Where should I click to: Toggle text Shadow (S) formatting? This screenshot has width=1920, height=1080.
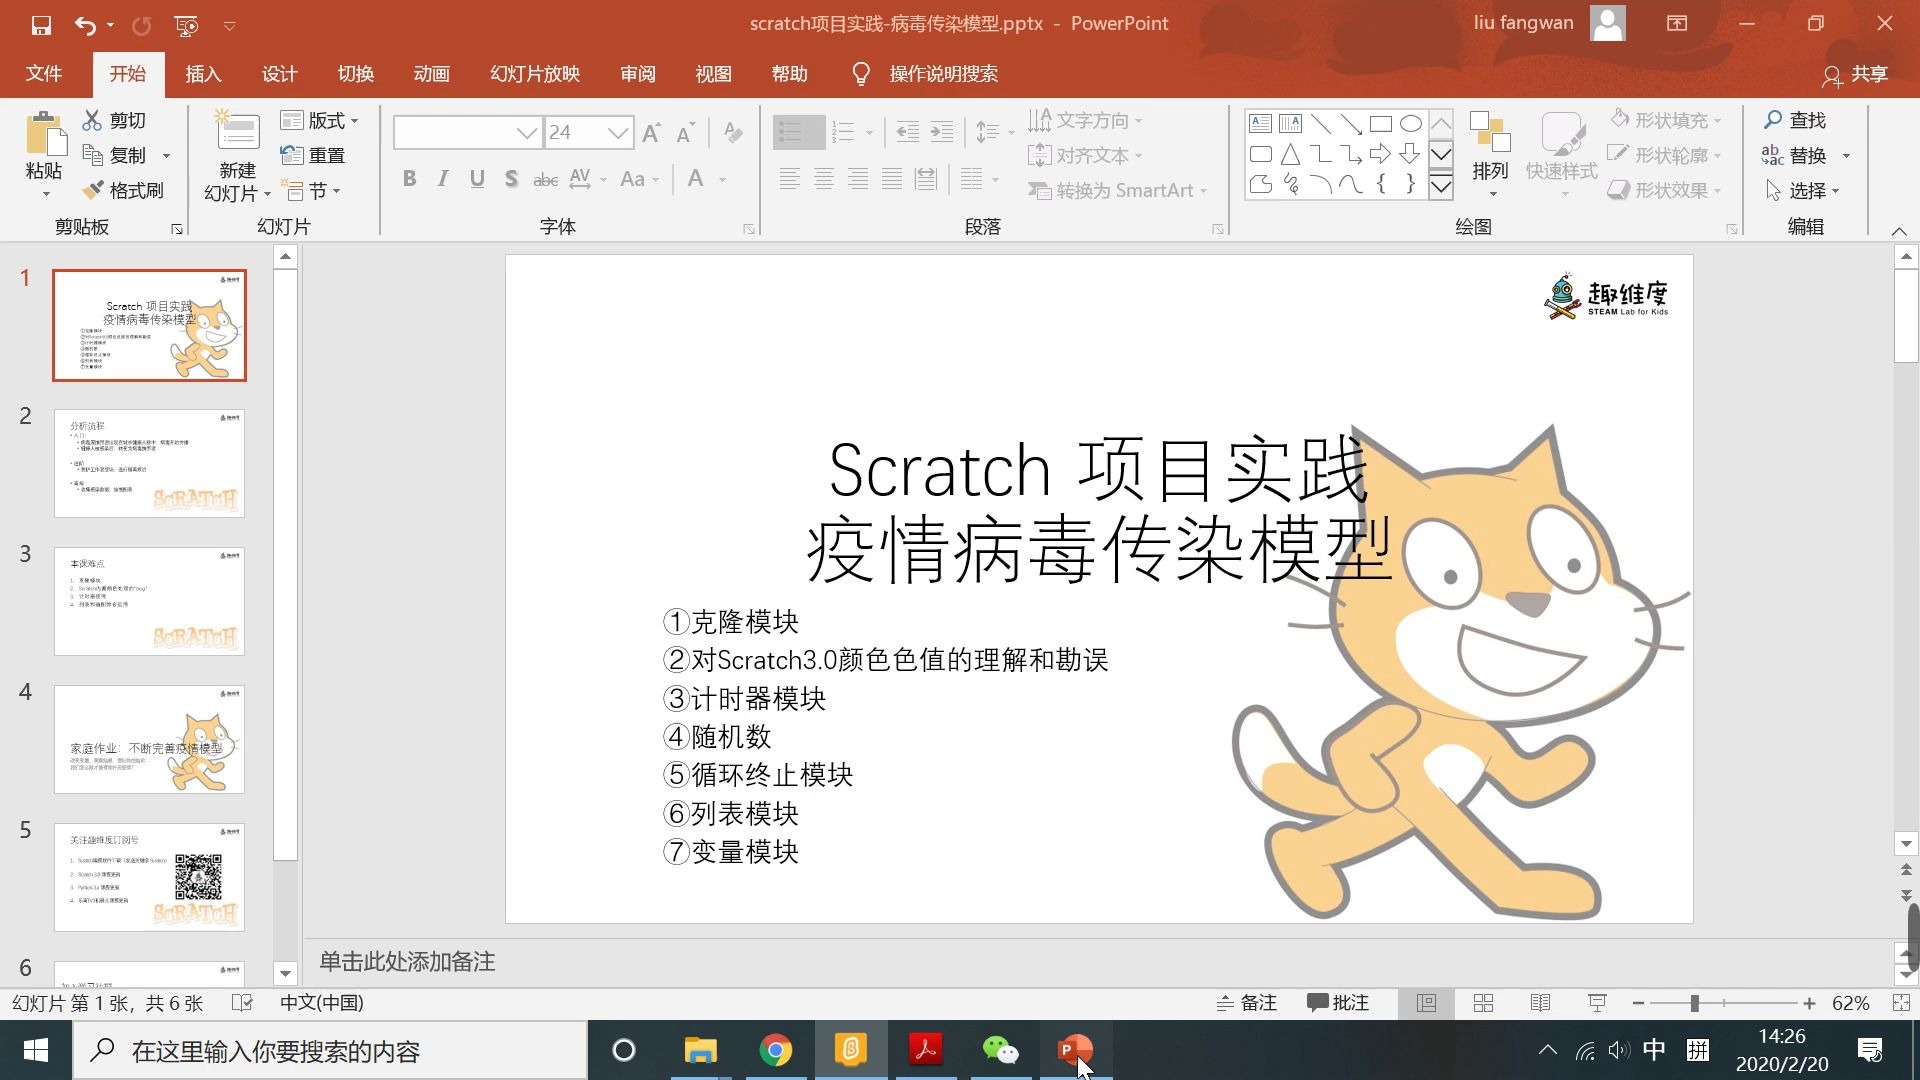coord(511,179)
